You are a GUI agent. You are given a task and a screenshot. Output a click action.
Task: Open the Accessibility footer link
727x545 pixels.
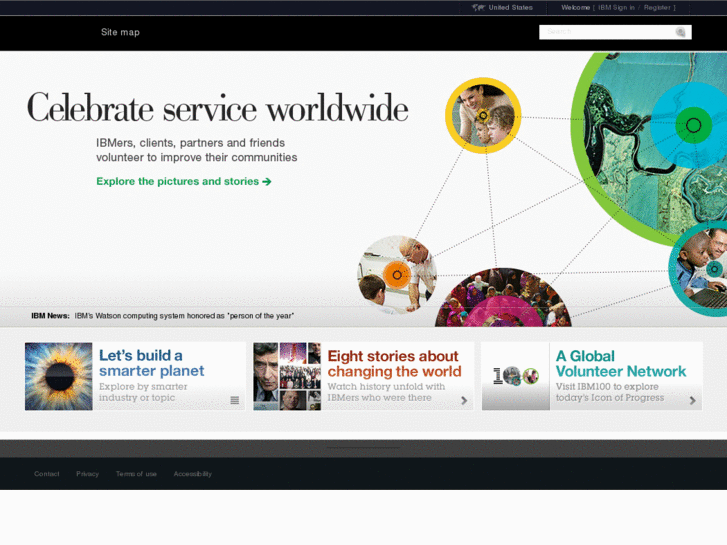(x=193, y=474)
